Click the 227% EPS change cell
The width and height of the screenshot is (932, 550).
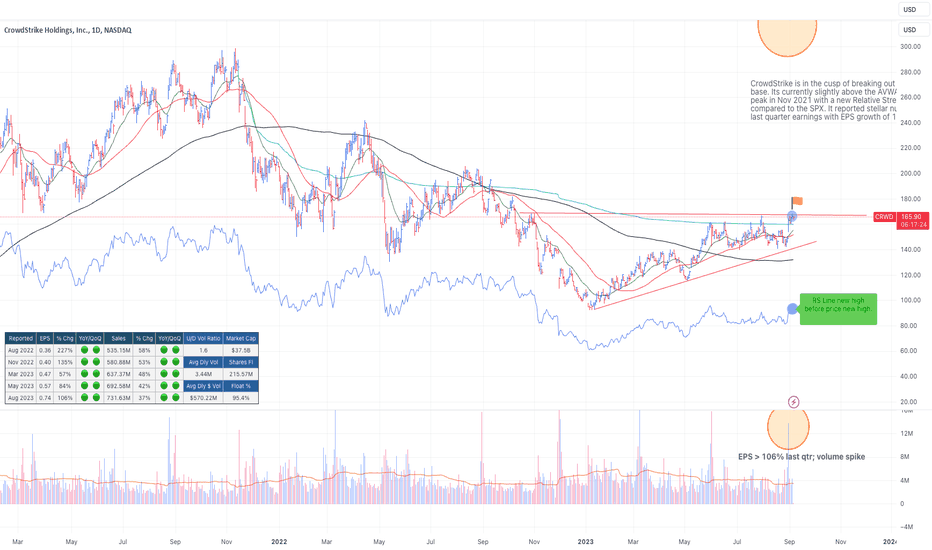[x=64, y=350]
